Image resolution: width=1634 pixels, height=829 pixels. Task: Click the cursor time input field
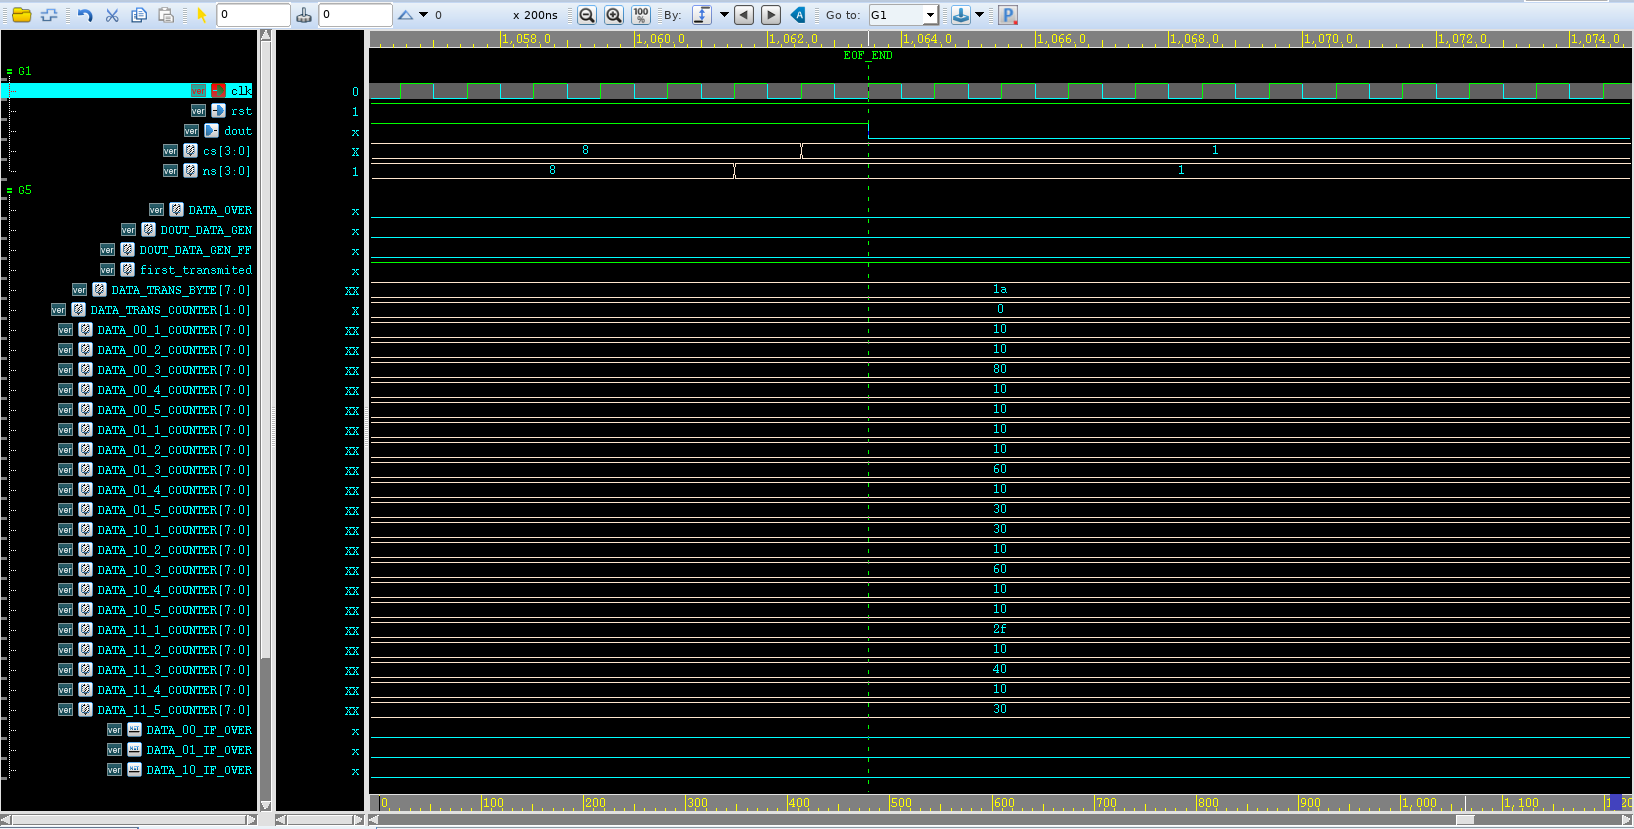pyautogui.click(x=253, y=15)
